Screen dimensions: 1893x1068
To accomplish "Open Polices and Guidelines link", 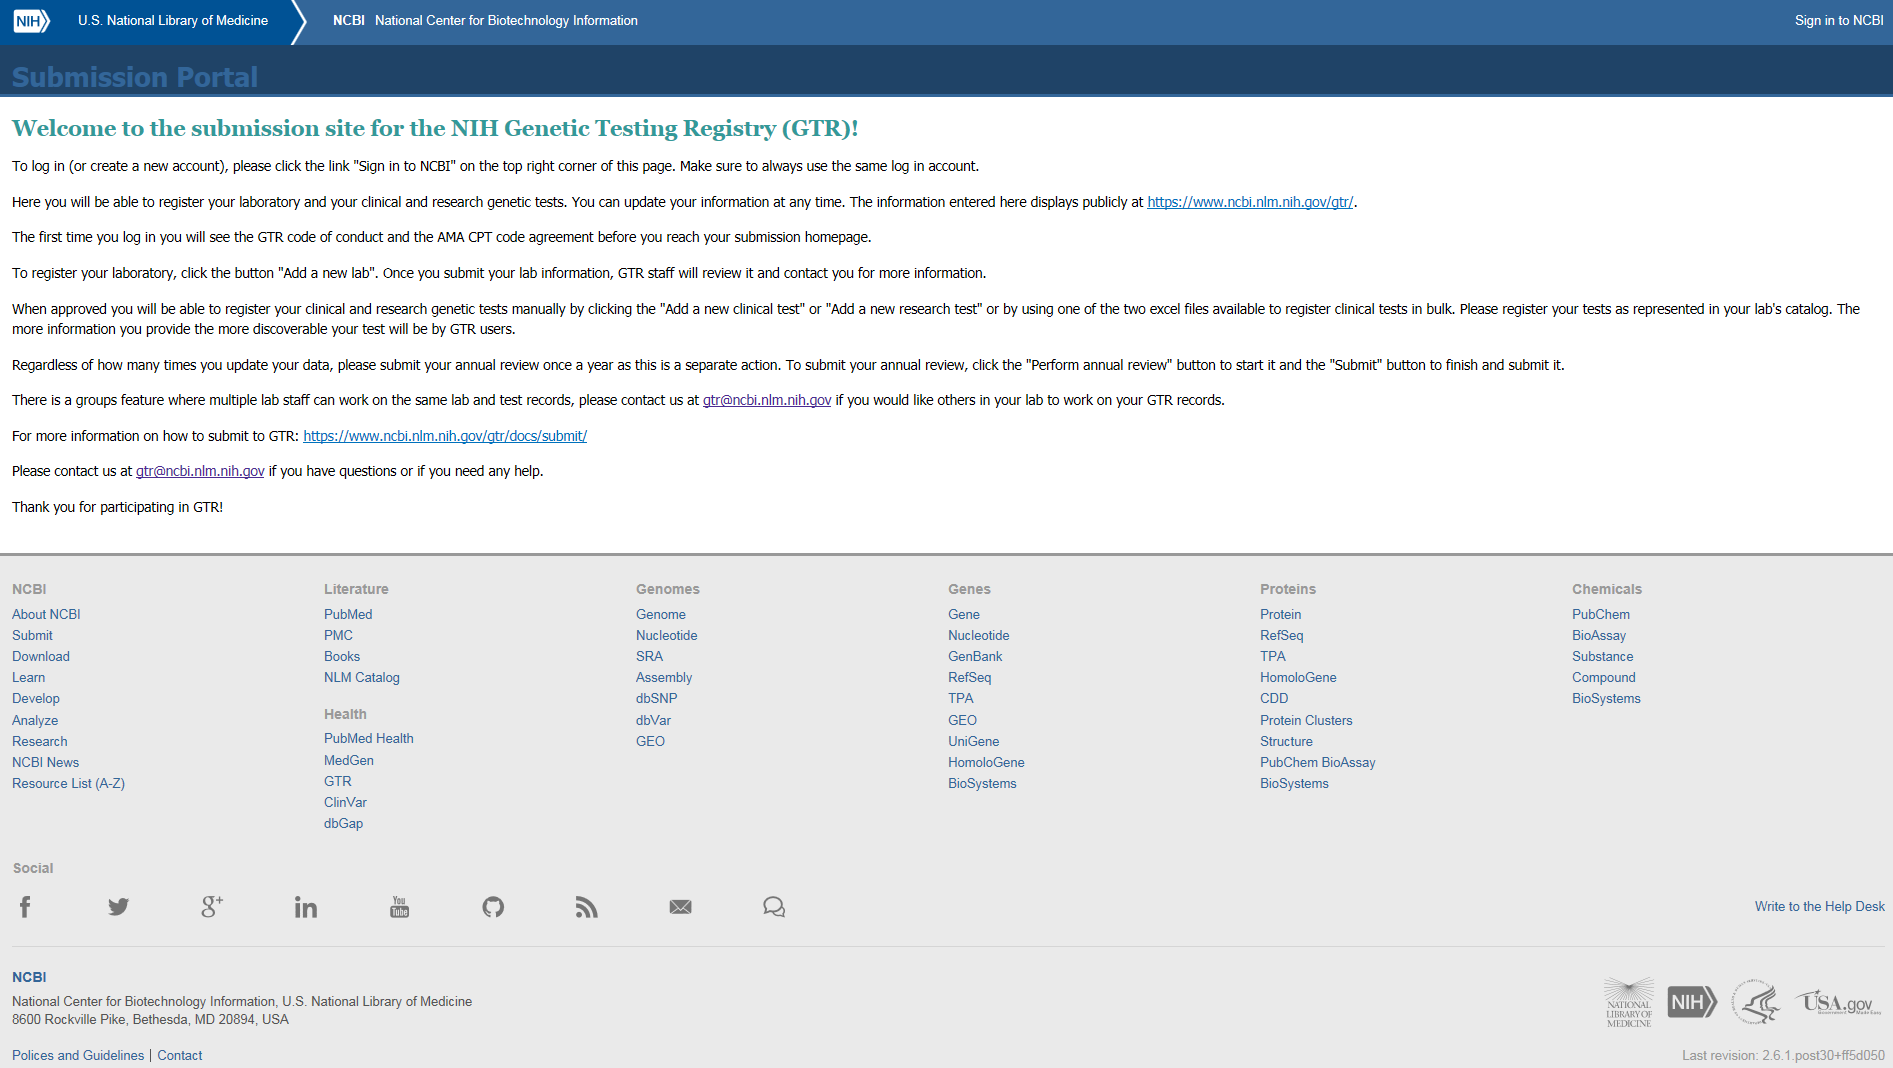I will click(x=78, y=1055).
